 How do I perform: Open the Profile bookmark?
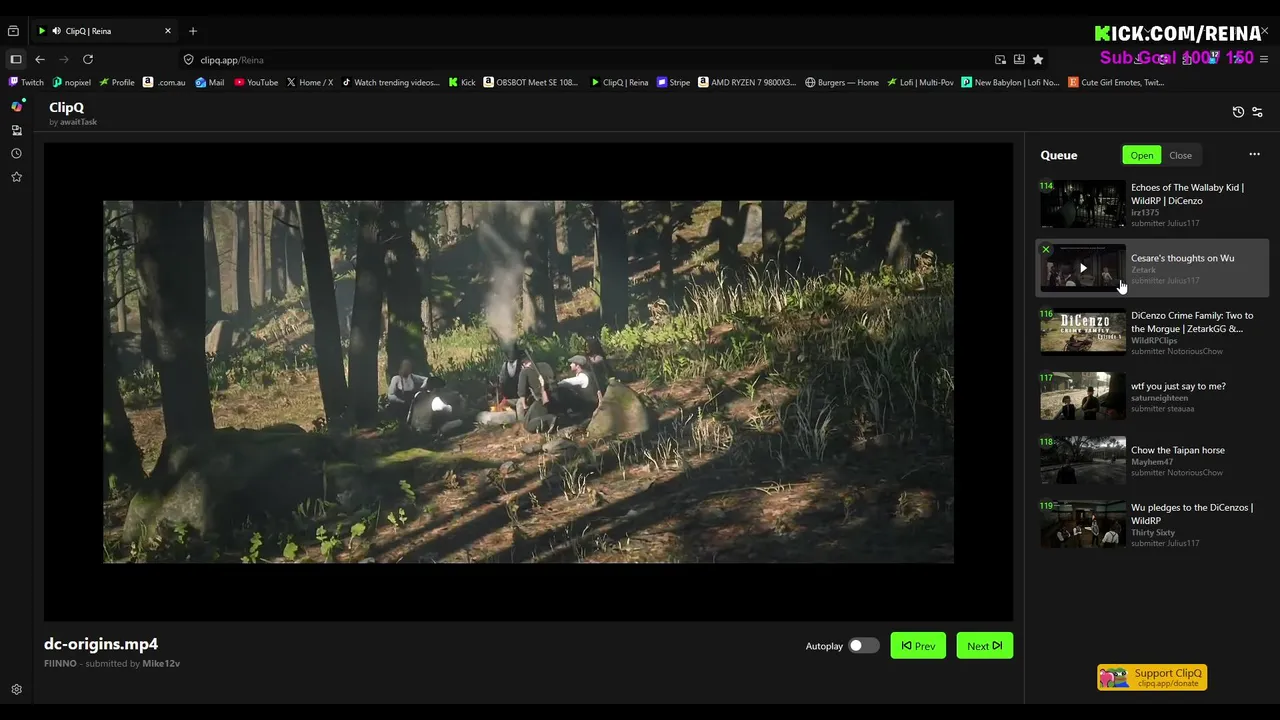tap(117, 82)
